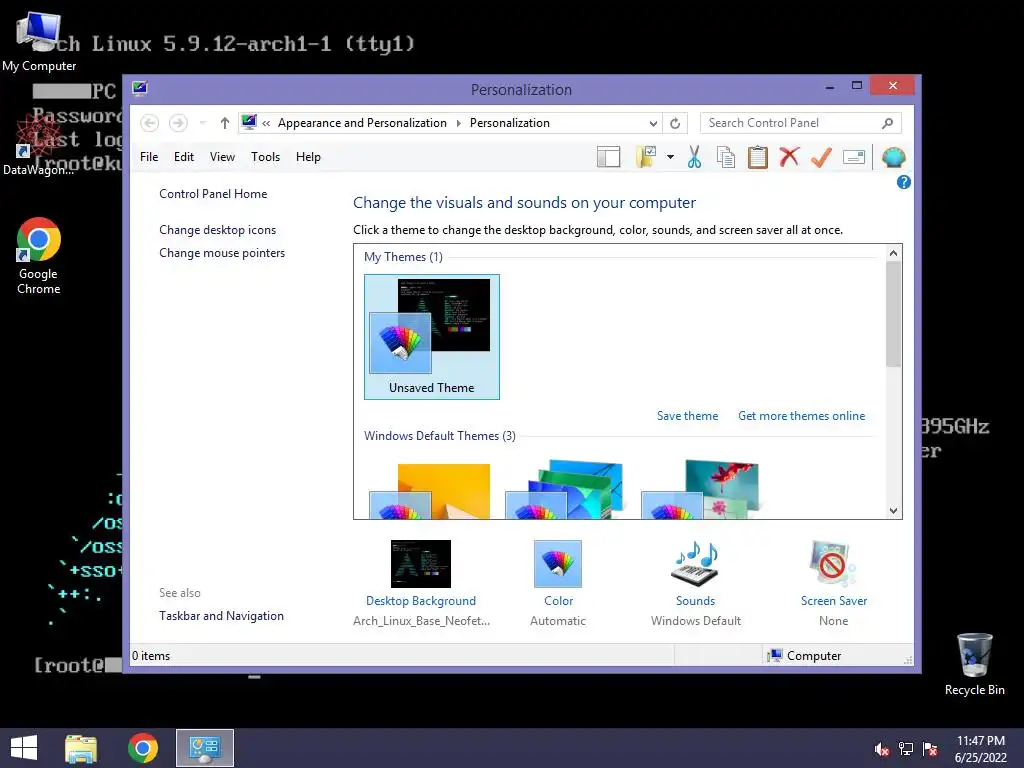Click the network tray icon
1024x768 pixels.
pyautogui.click(x=906, y=749)
